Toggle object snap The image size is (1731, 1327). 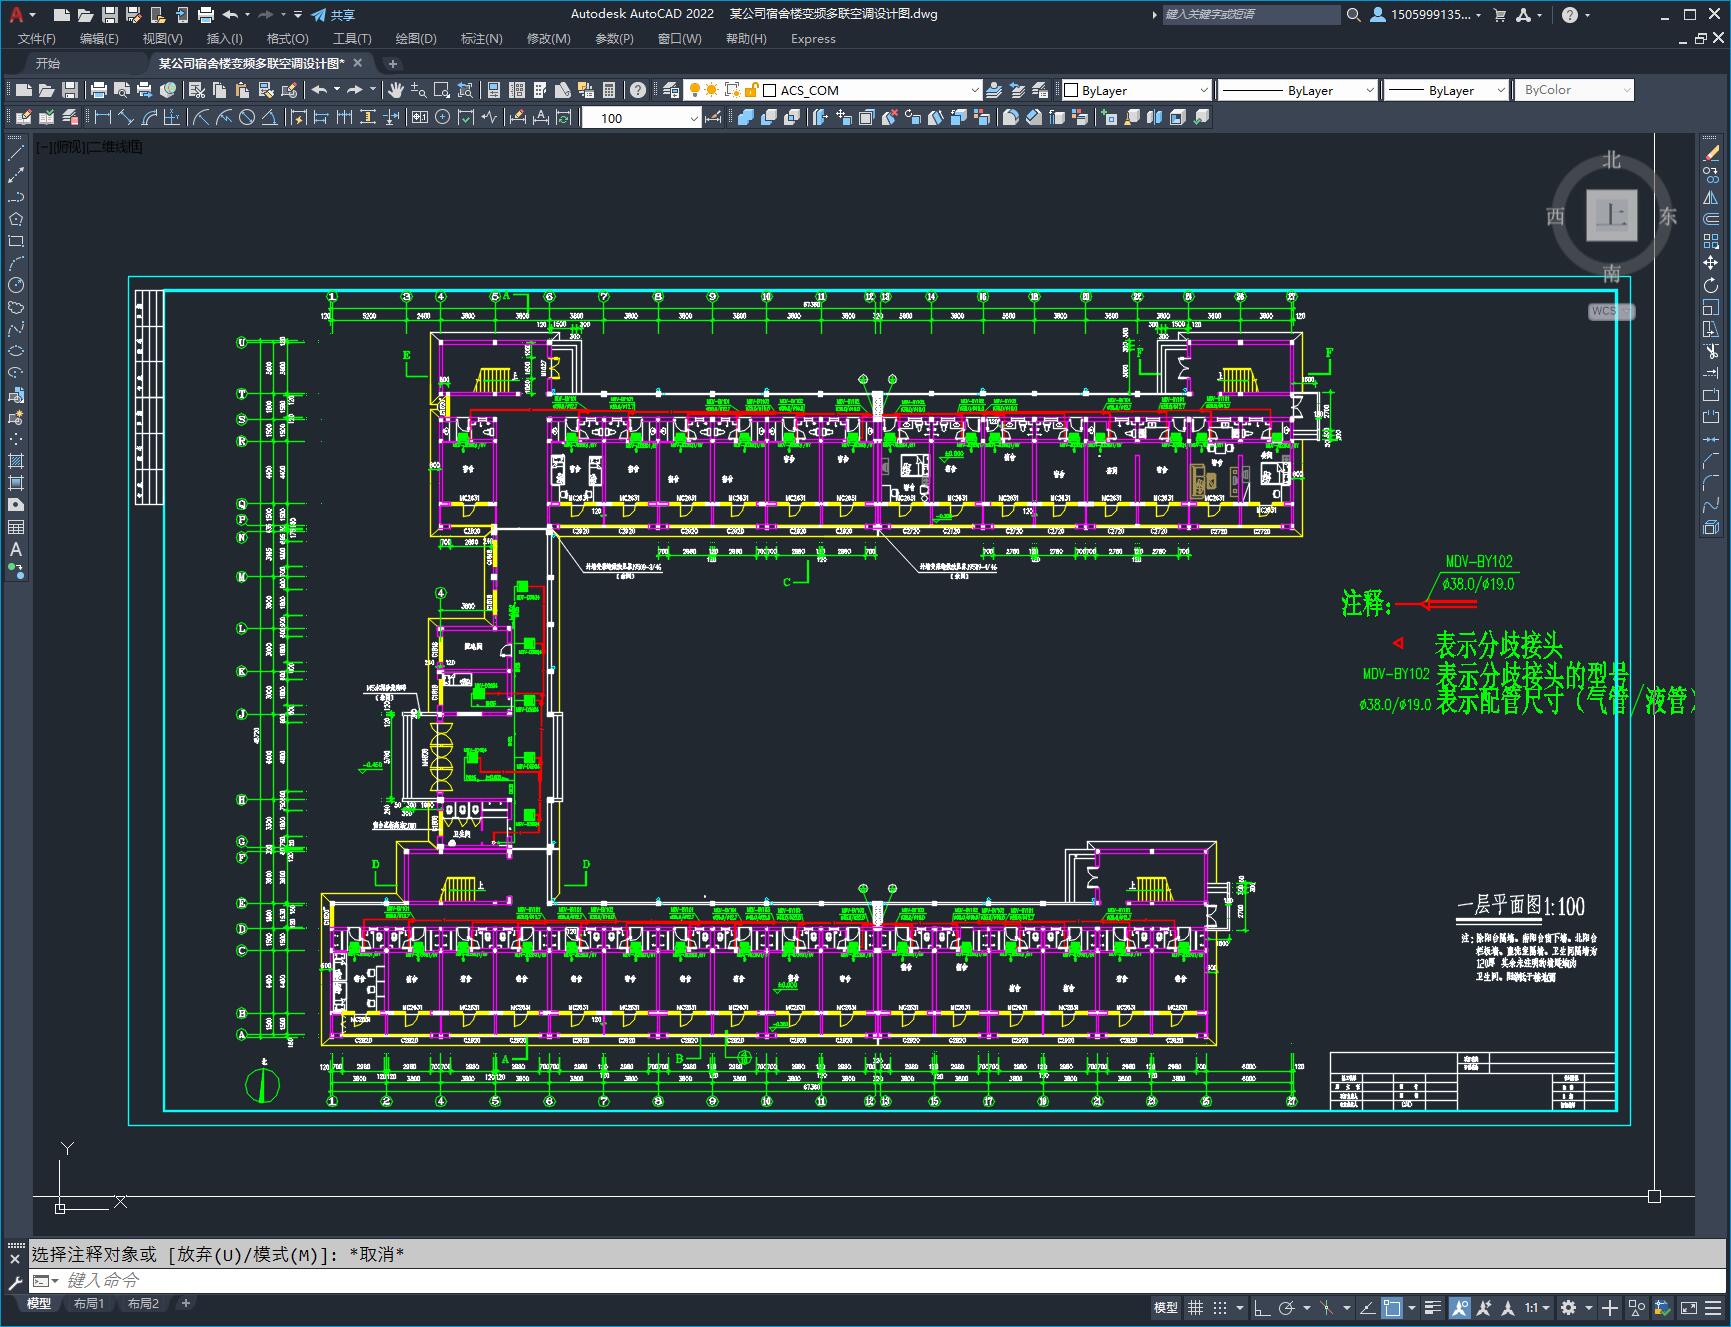pos(1392,1307)
